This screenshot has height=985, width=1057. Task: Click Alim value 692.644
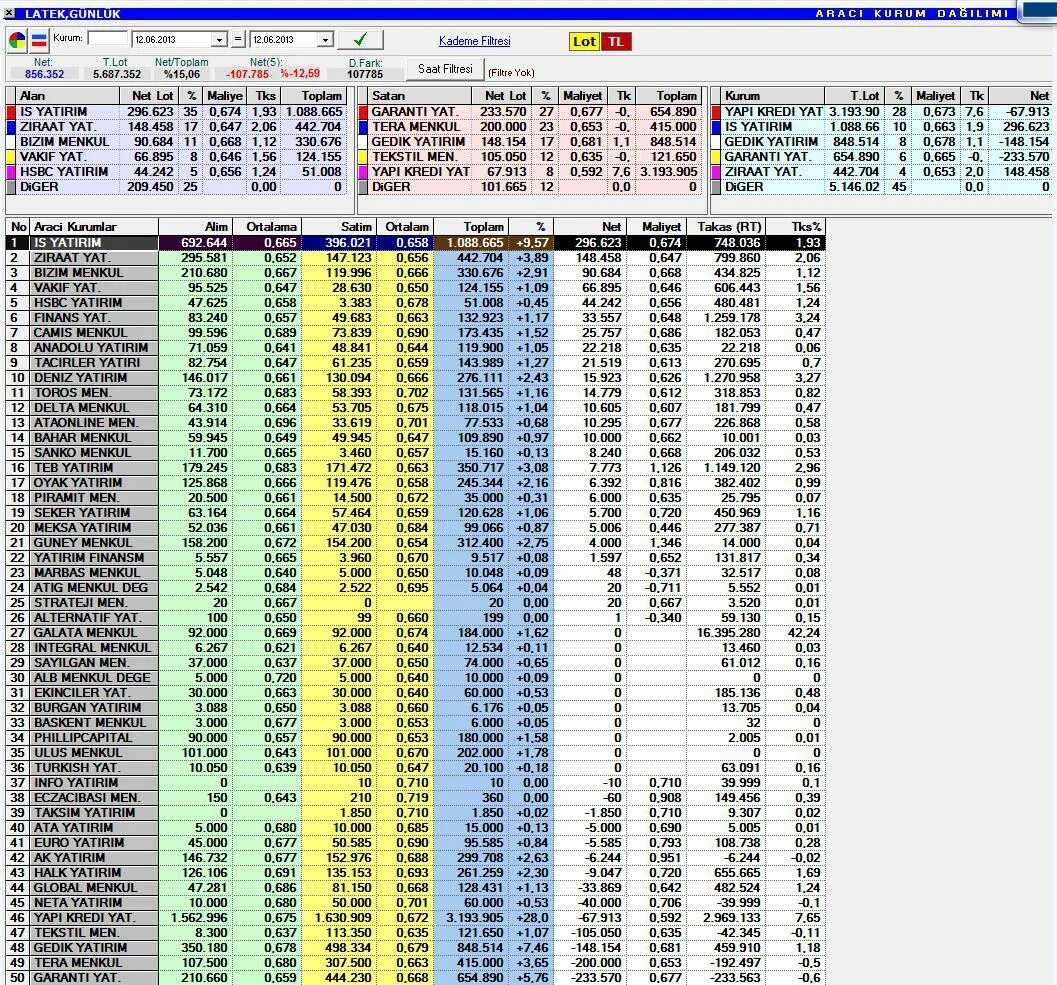click(204, 243)
